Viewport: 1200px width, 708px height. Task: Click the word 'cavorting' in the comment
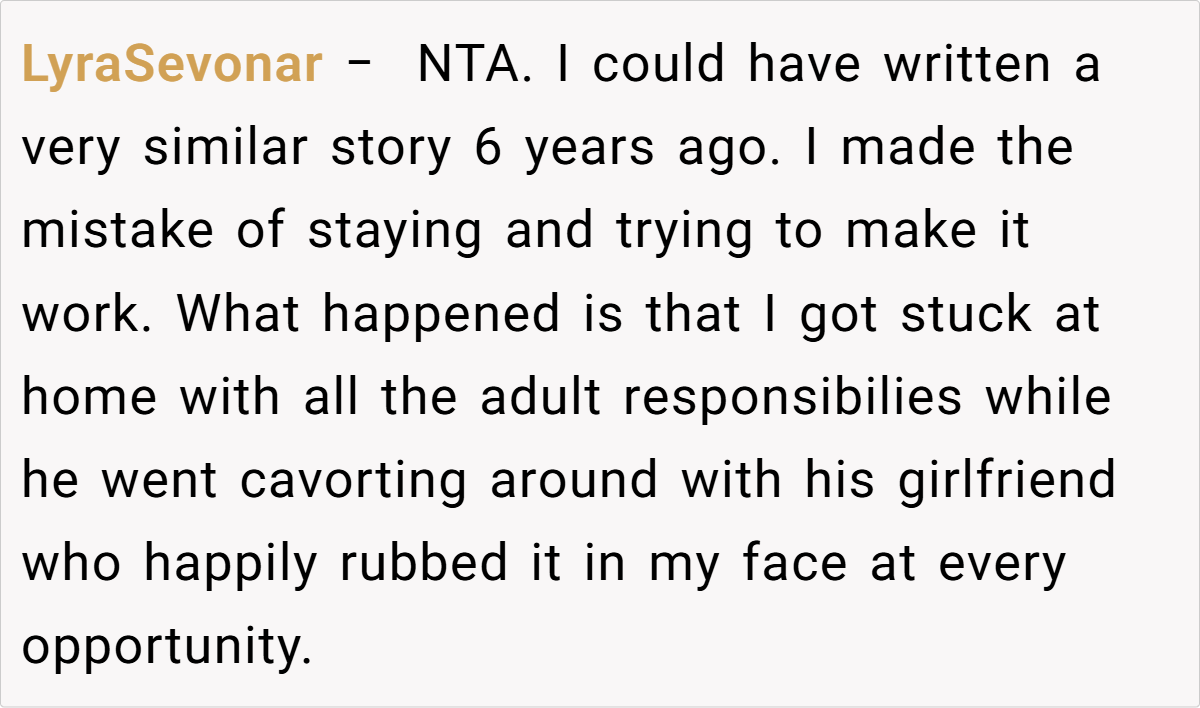pyautogui.click(x=353, y=481)
